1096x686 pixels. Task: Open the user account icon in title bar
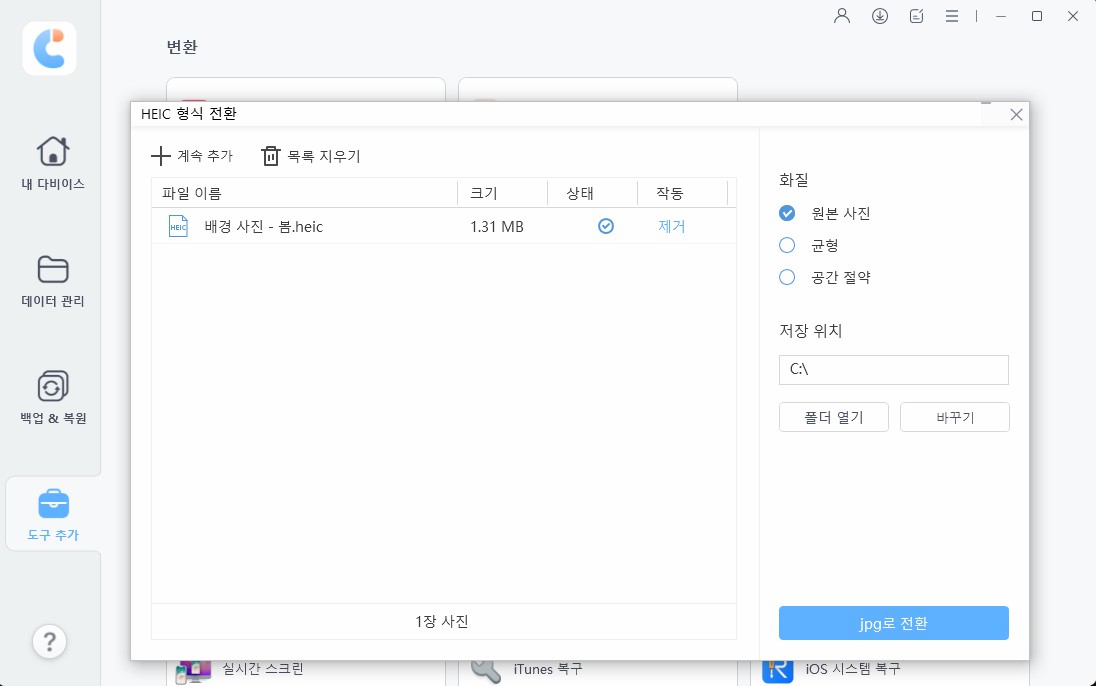(841, 15)
